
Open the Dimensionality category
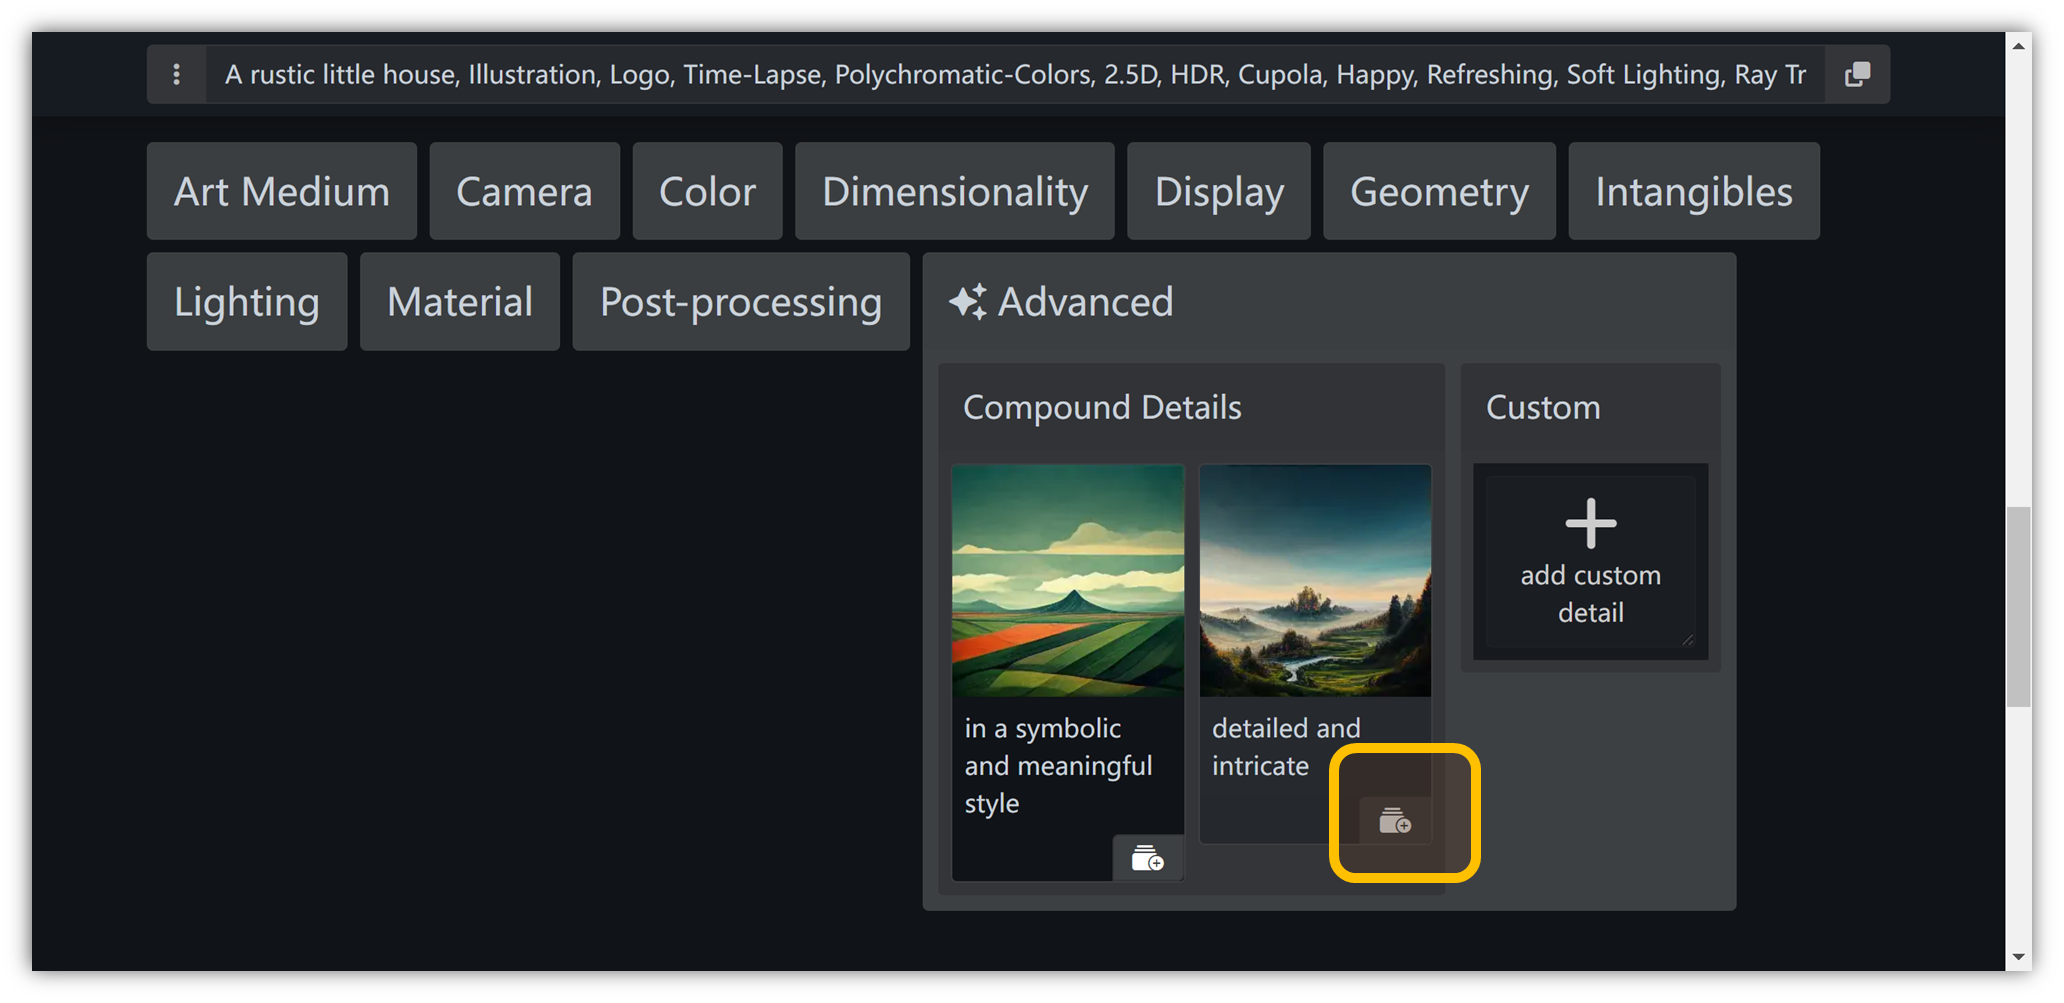[954, 191]
